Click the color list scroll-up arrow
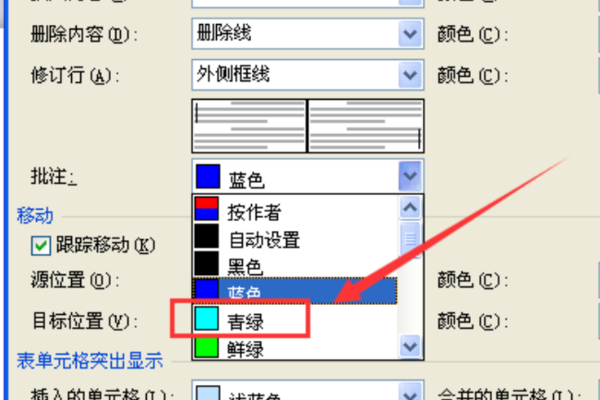This screenshot has height=400, width=600. (x=410, y=207)
